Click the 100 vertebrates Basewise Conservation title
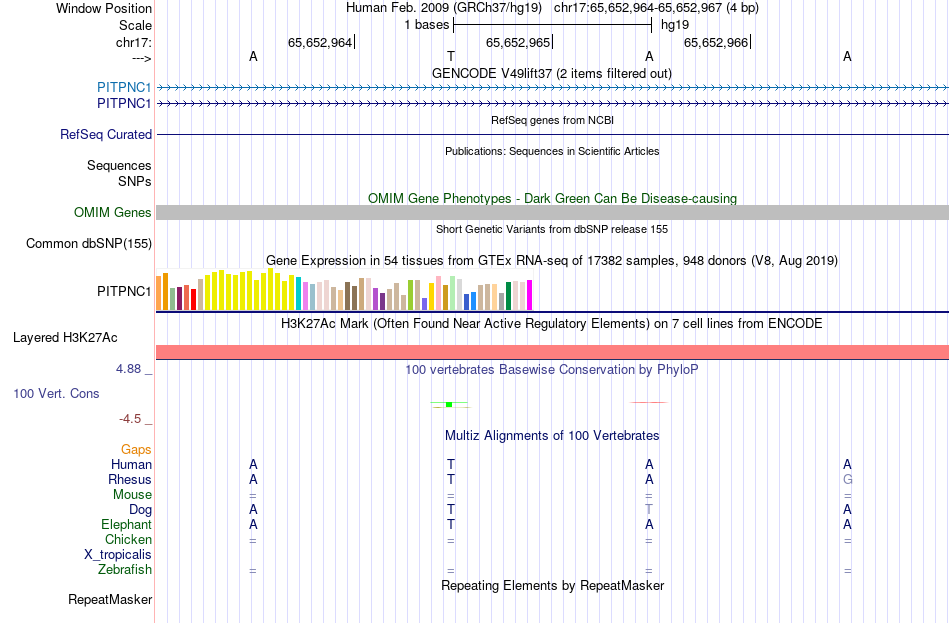The width and height of the screenshot is (950, 623). tap(552, 370)
